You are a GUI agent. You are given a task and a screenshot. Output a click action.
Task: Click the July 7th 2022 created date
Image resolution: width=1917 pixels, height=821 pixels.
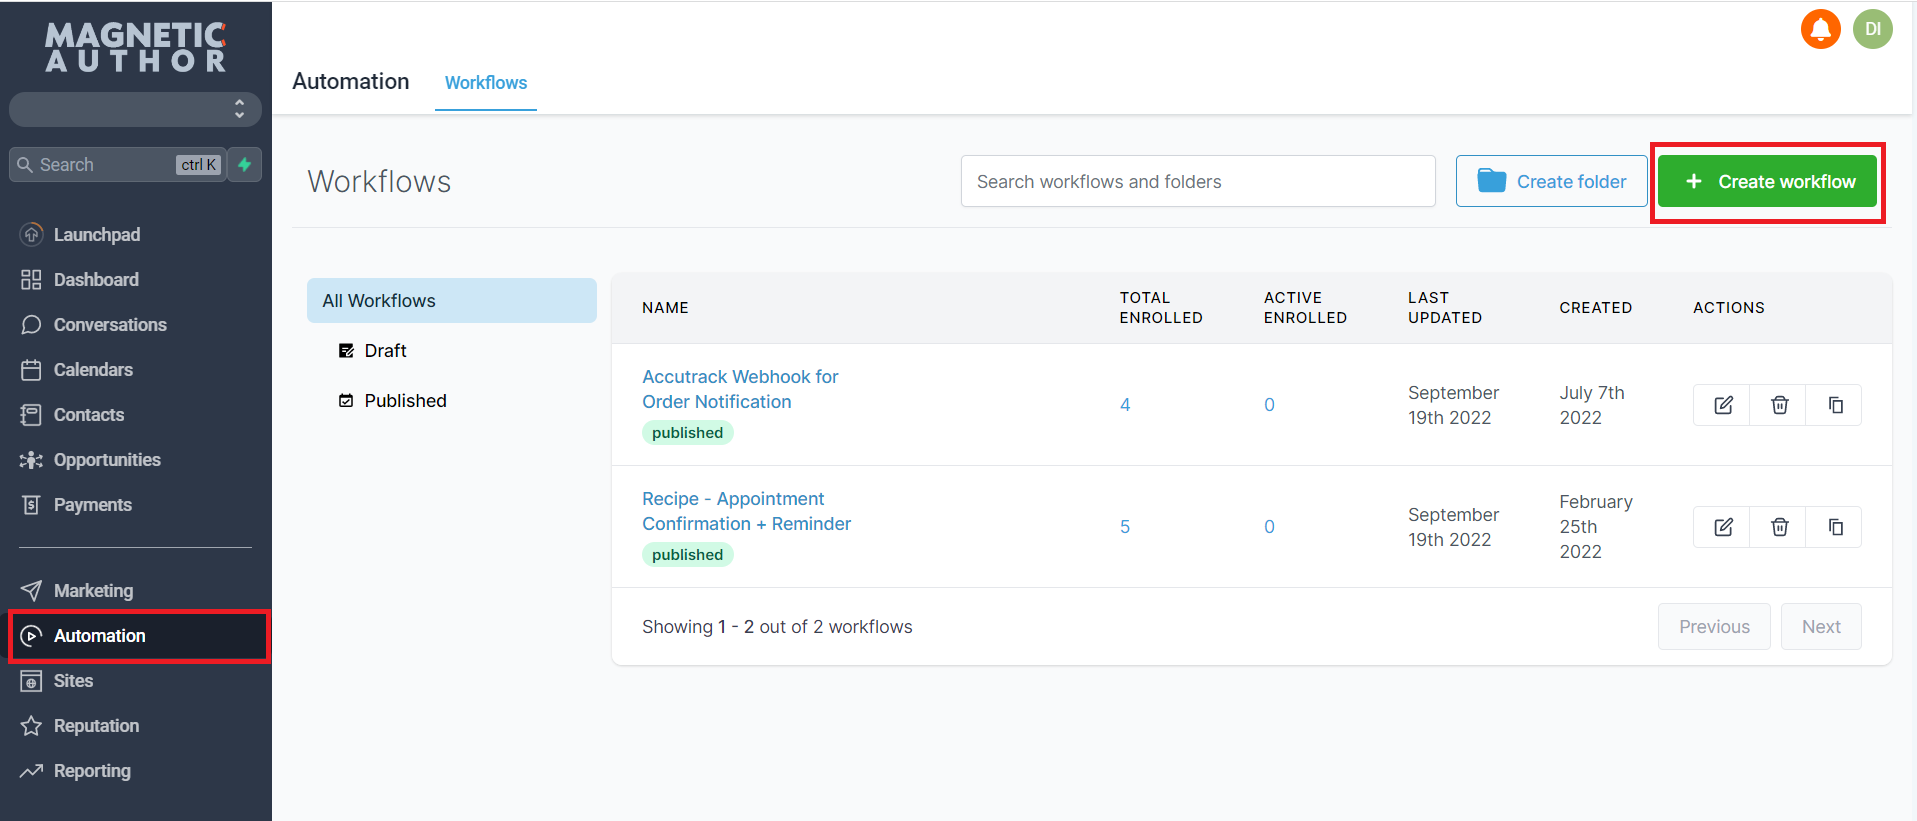tap(1592, 405)
